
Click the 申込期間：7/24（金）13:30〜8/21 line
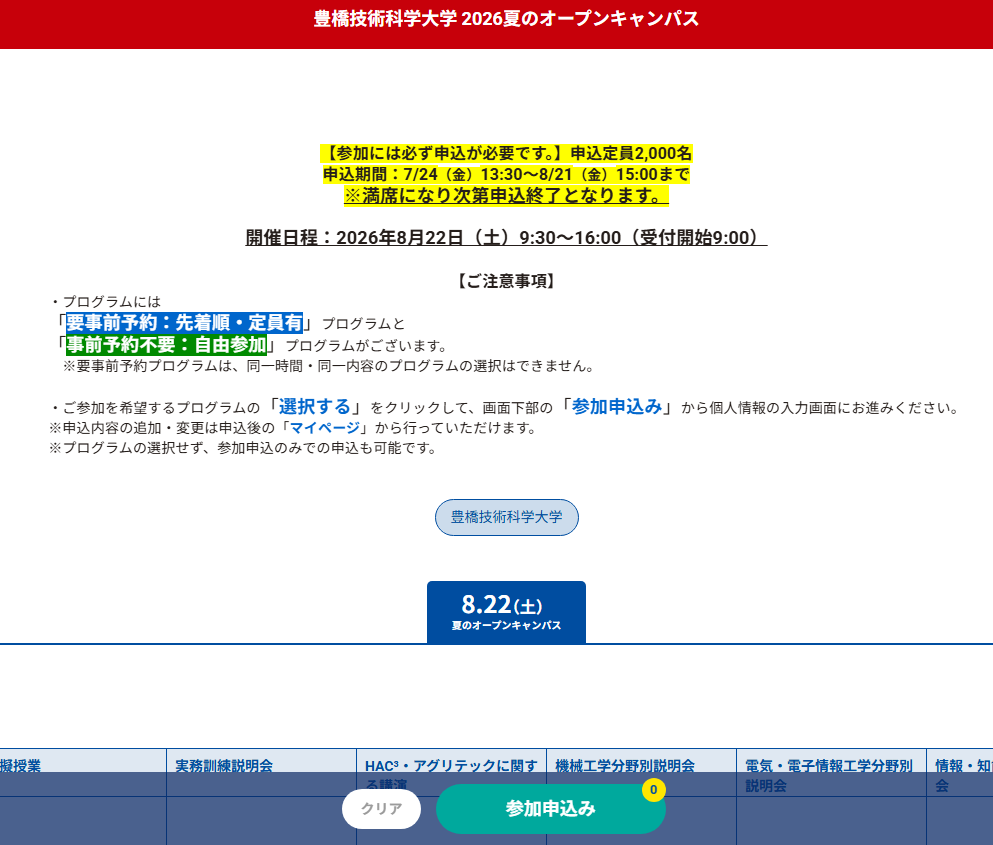pos(506,174)
